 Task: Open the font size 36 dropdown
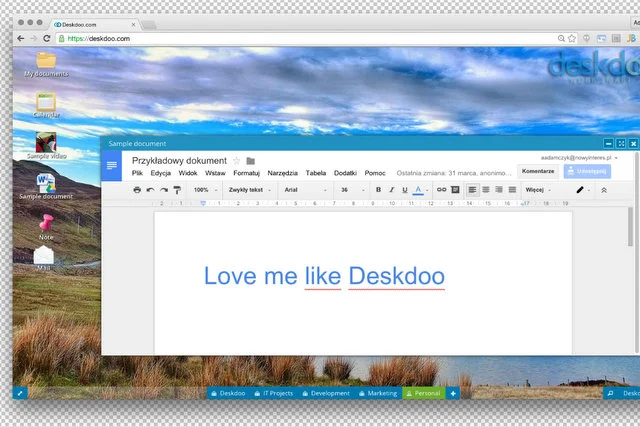coord(353,190)
